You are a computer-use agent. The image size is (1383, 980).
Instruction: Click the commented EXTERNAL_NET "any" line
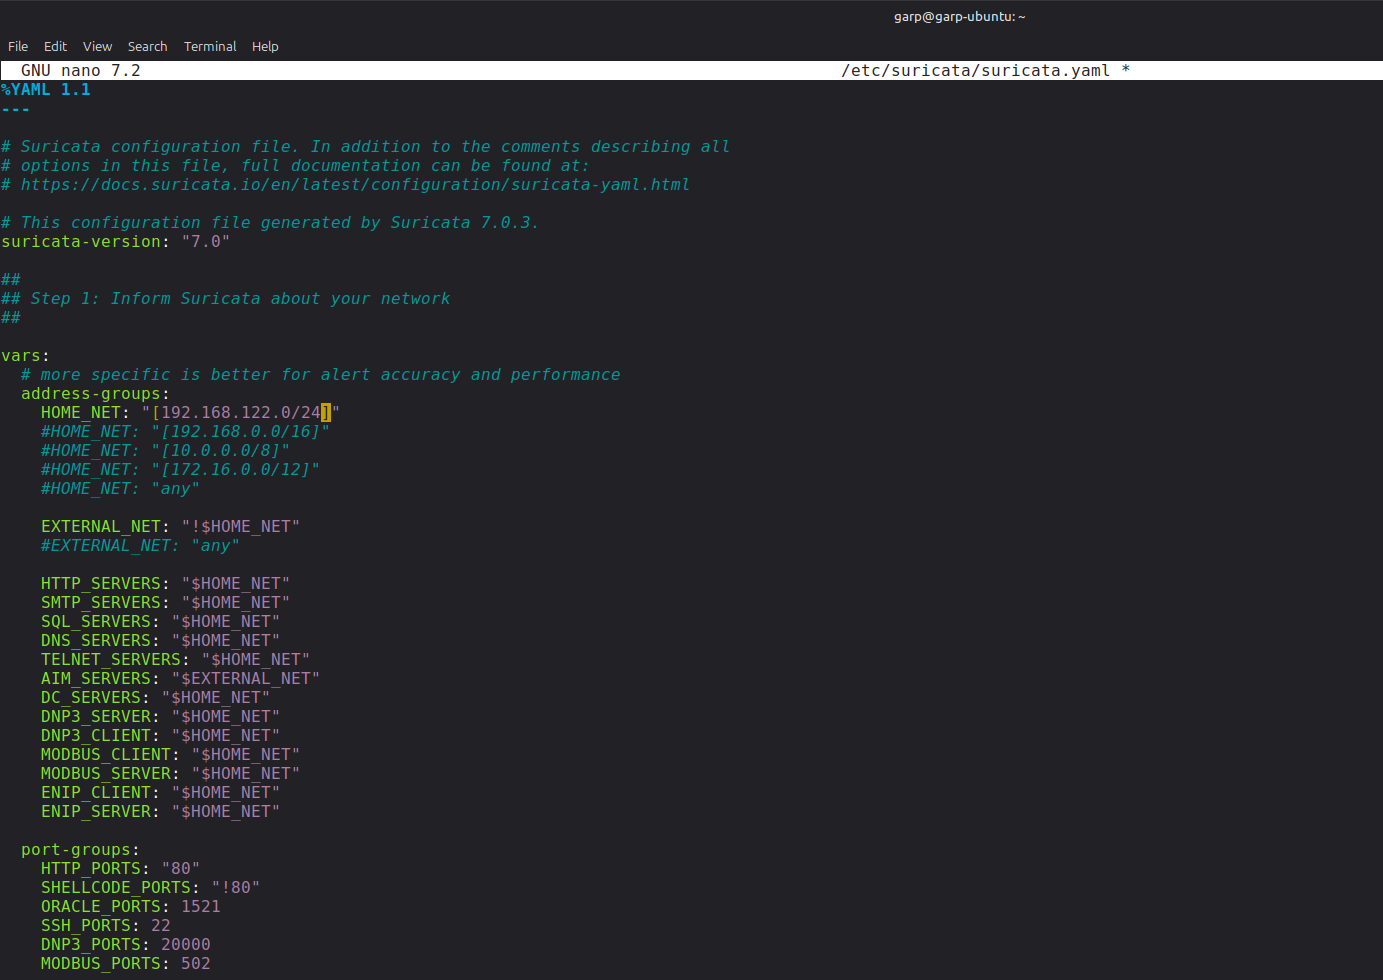(x=141, y=546)
